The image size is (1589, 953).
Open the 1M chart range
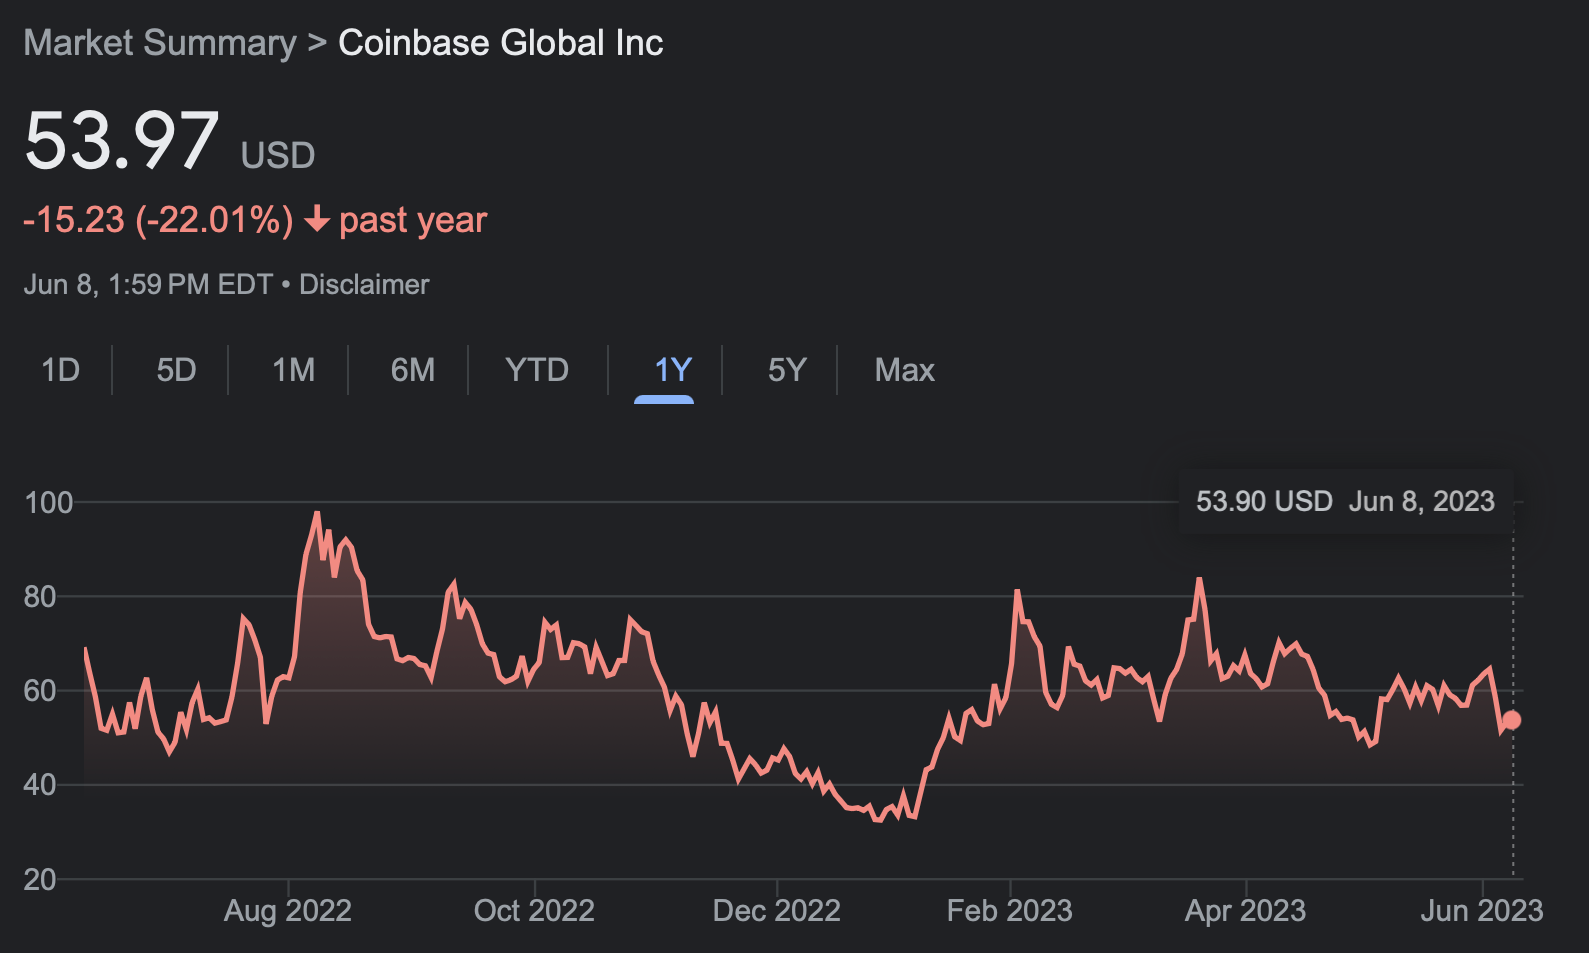(x=293, y=370)
